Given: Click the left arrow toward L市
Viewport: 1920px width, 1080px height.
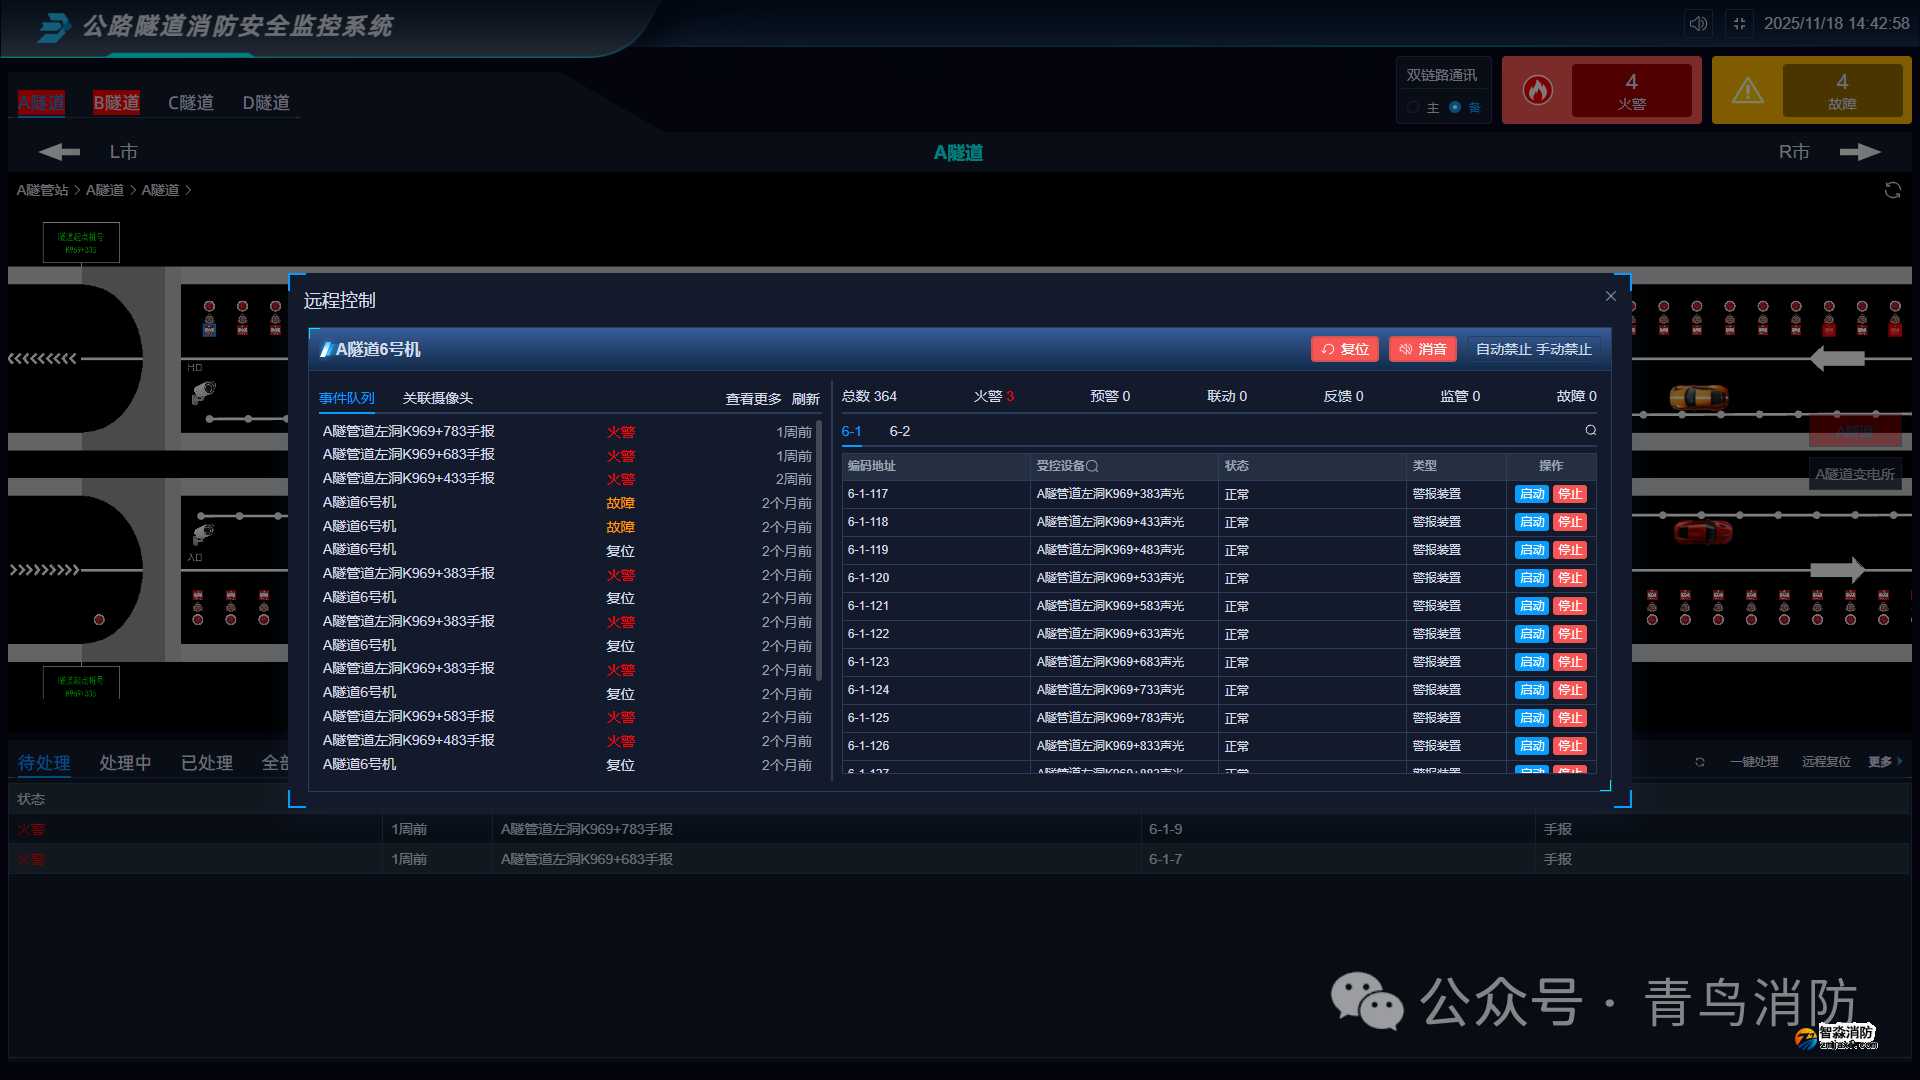Looking at the screenshot, I should 59,152.
